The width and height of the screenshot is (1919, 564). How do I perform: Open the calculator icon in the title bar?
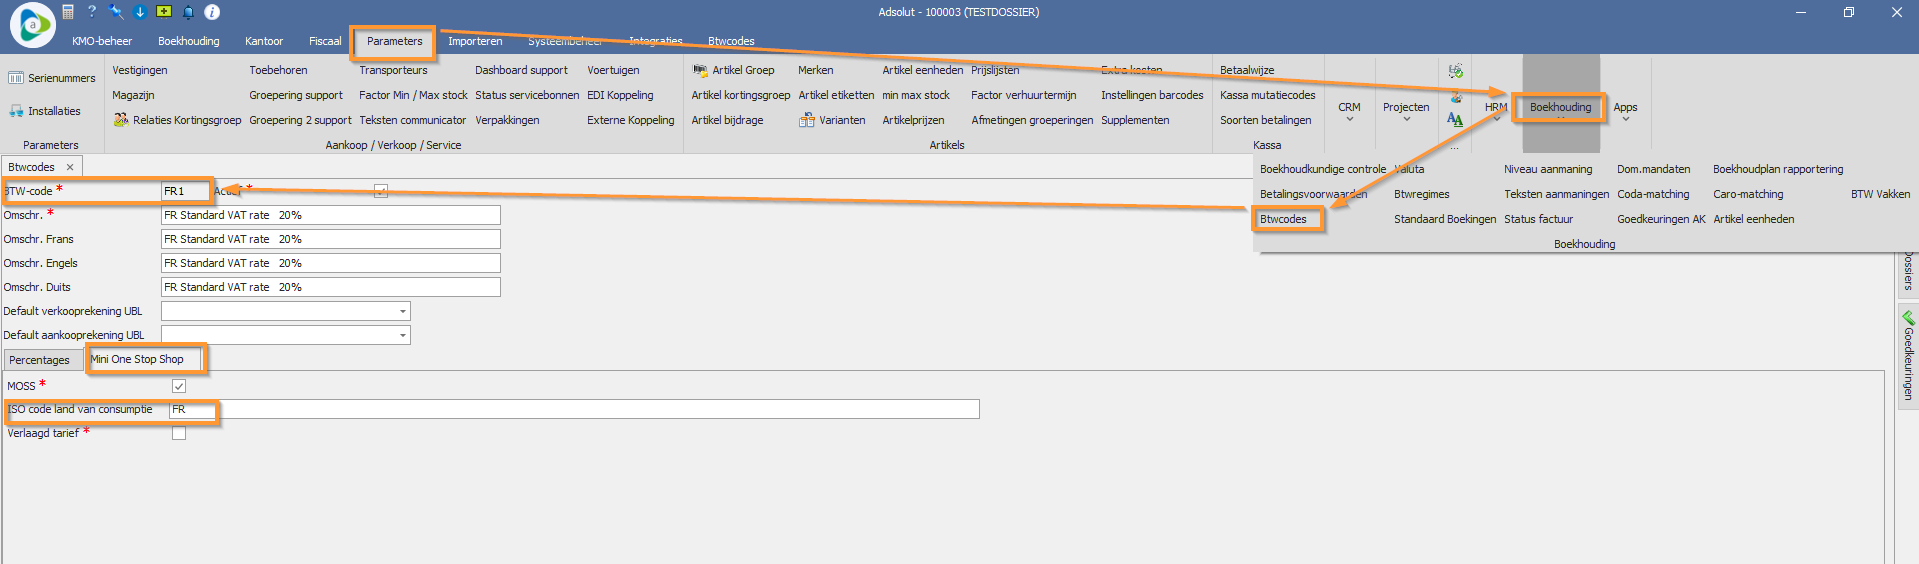(68, 12)
